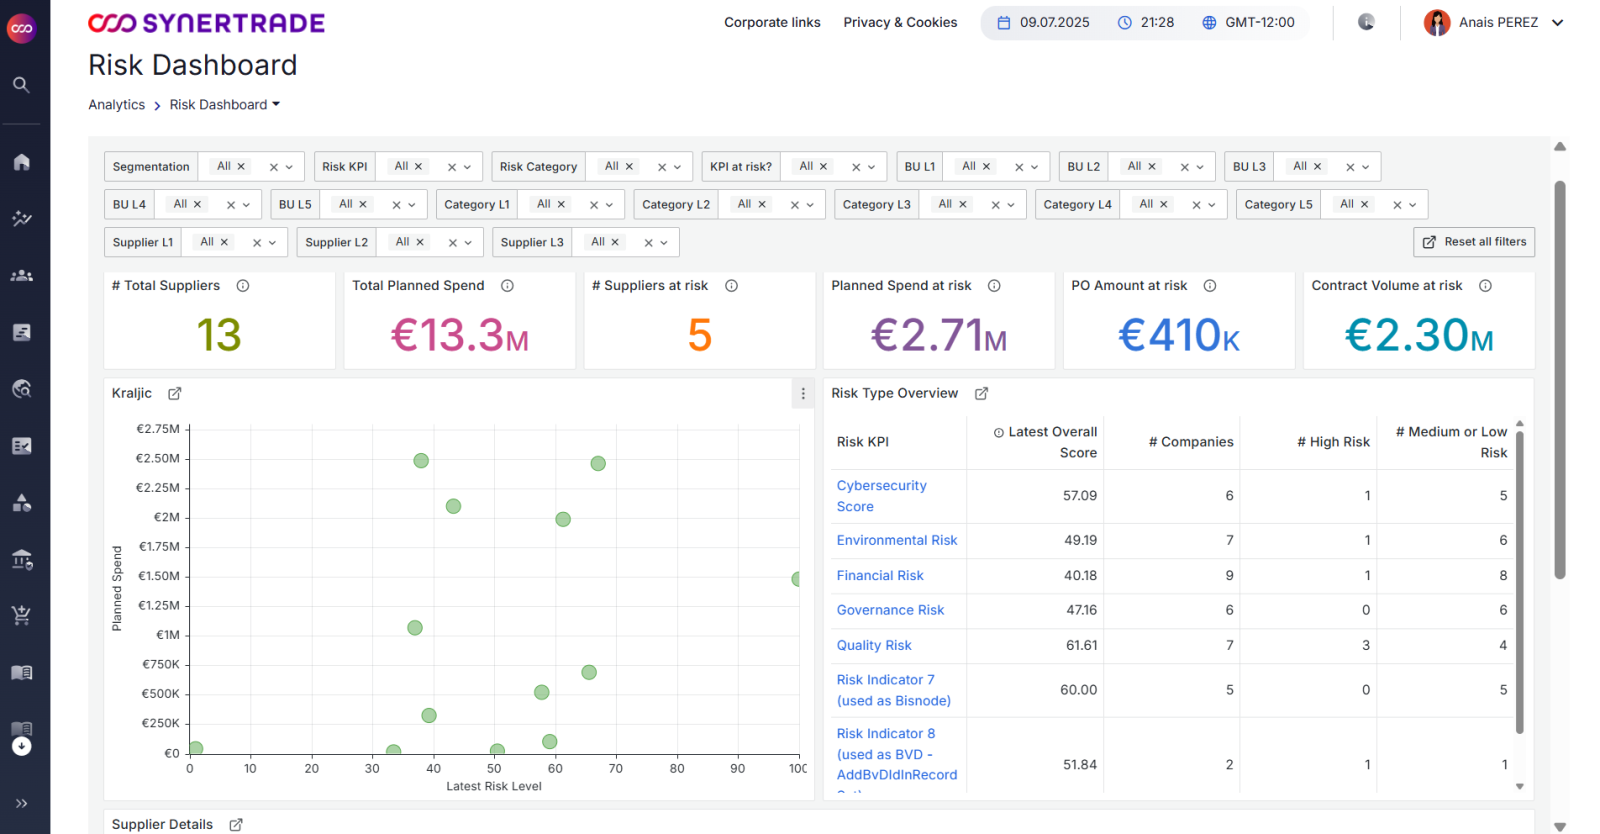Click Reset all filters button
1600x834 pixels.
(x=1474, y=242)
